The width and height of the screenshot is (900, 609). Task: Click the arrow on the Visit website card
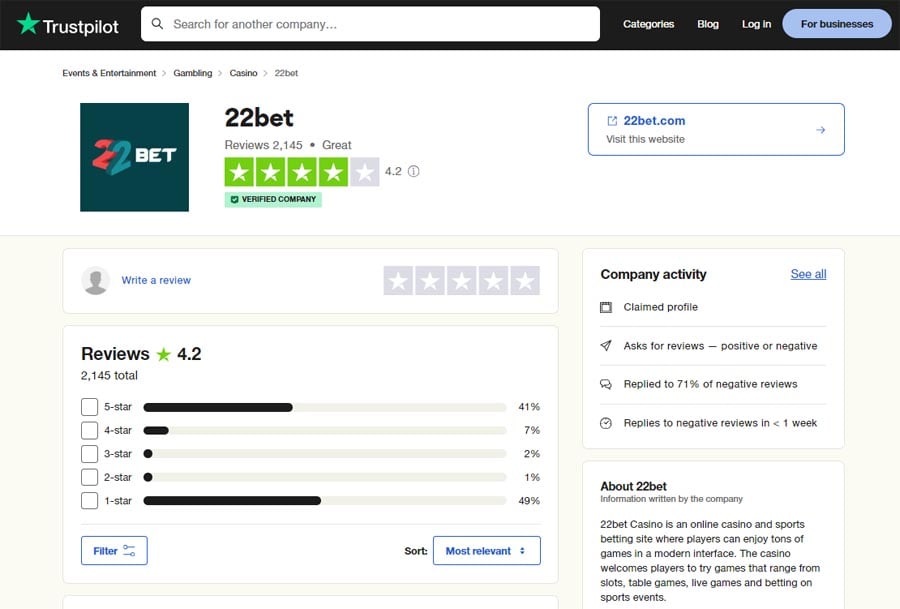click(821, 130)
